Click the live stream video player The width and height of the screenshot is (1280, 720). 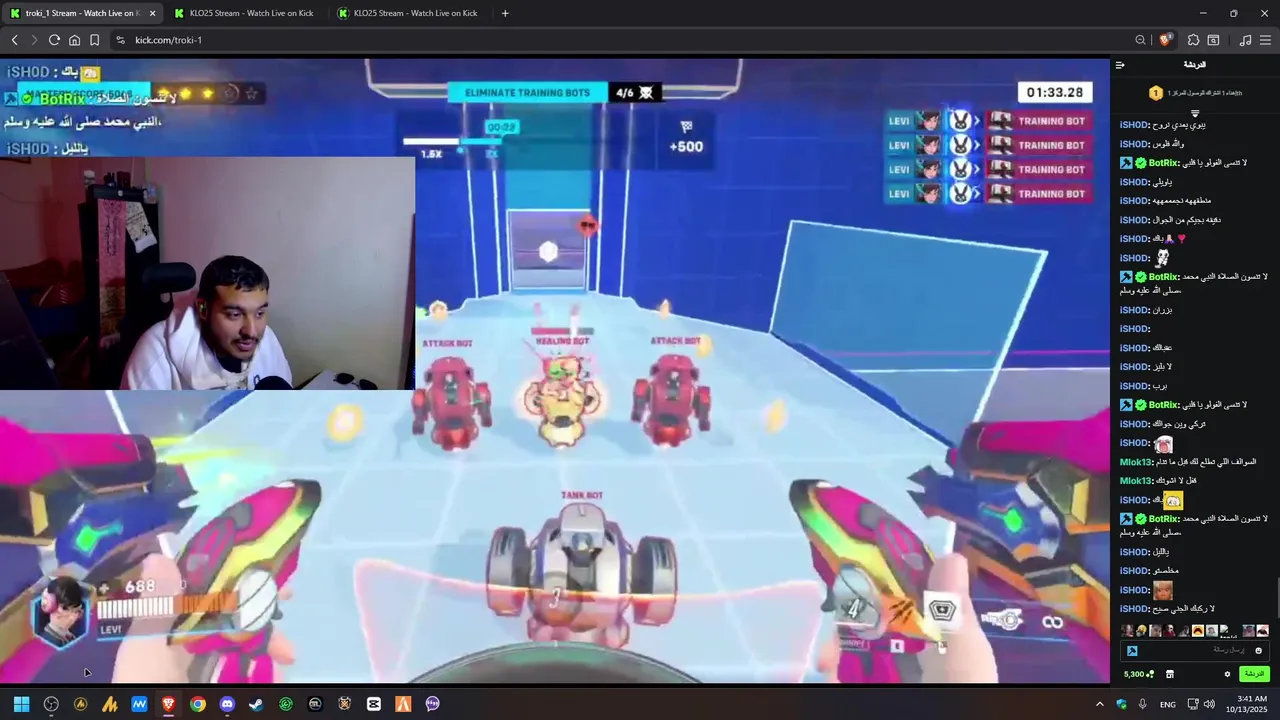click(555, 370)
